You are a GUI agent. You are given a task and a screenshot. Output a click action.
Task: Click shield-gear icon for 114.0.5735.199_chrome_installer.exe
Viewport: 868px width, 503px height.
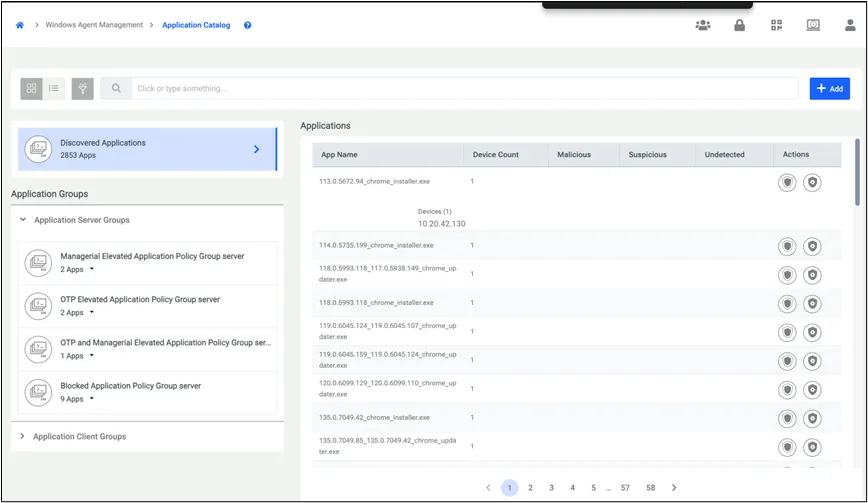click(x=812, y=246)
